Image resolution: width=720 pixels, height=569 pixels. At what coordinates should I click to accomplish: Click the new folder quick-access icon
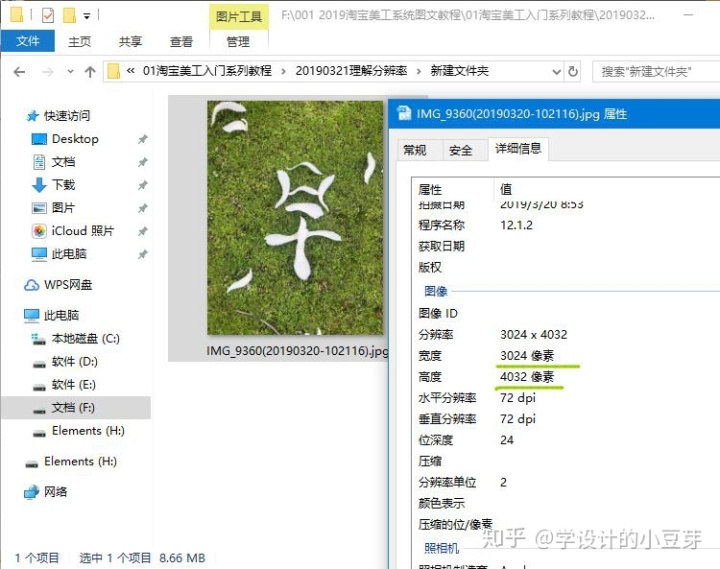coord(69,15)
